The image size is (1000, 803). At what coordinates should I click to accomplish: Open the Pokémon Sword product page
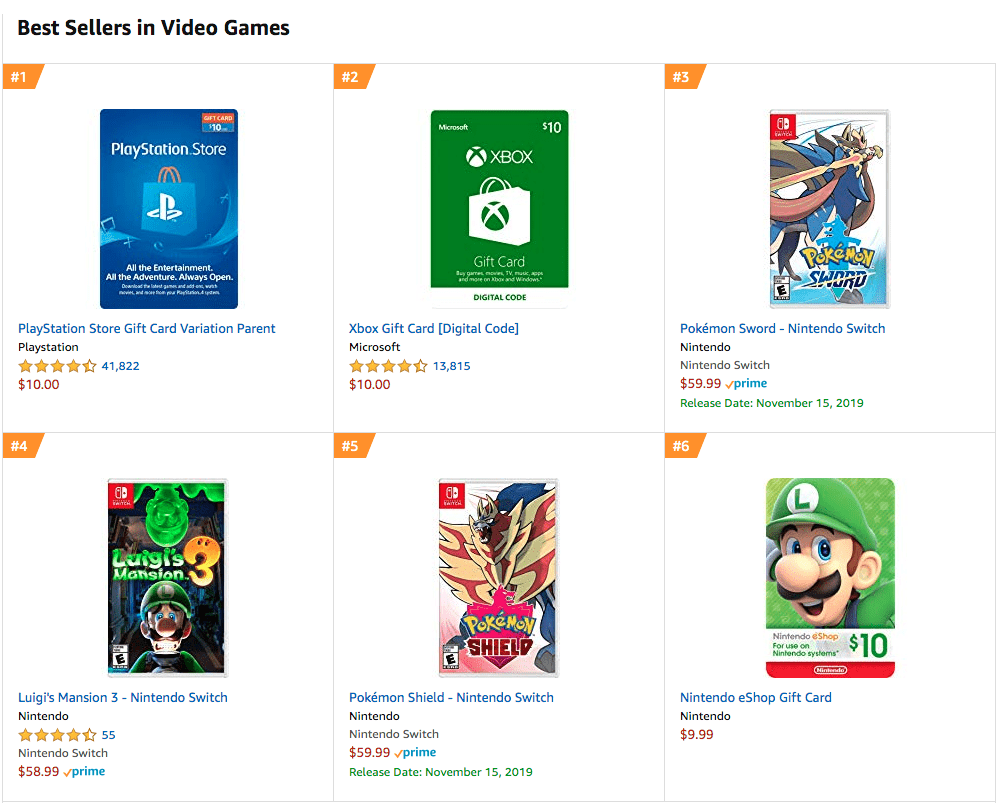tap(782, 328)
